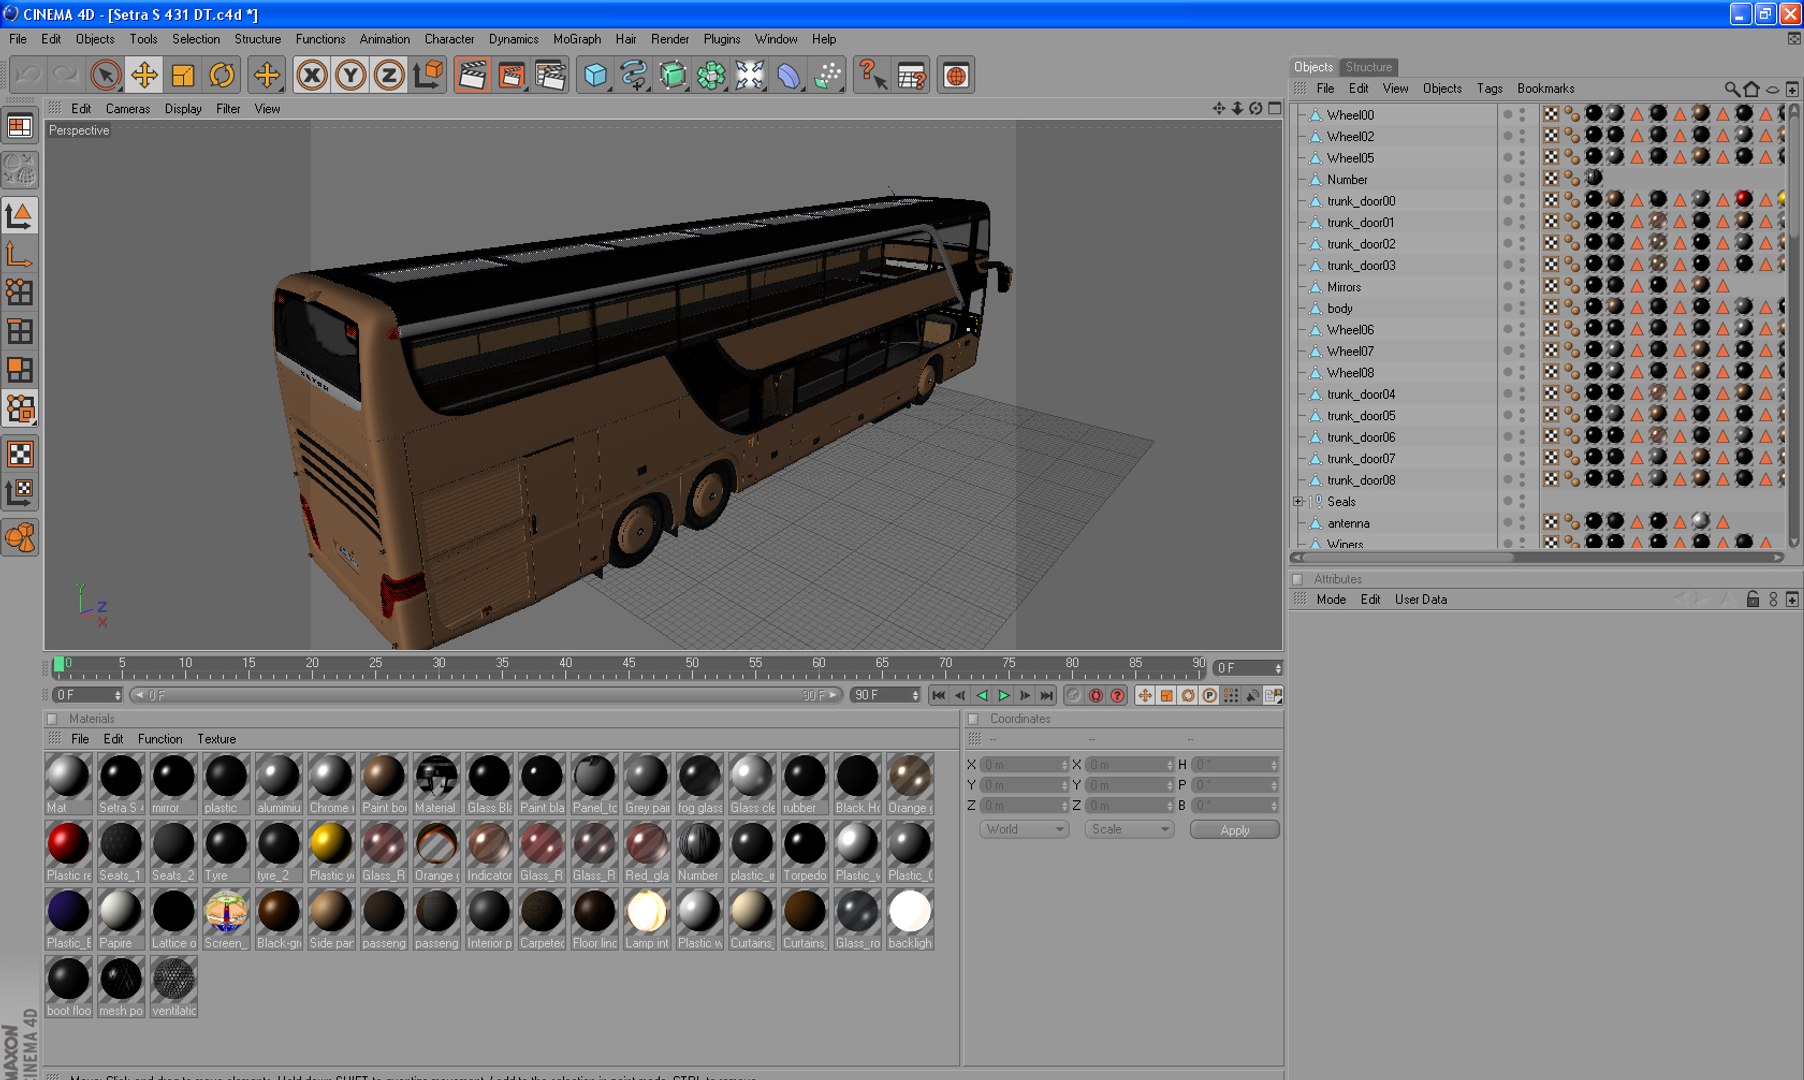Screen dimensions: 1804x1080
Task: Open the Plugins menu
Action: coord(722,39)
